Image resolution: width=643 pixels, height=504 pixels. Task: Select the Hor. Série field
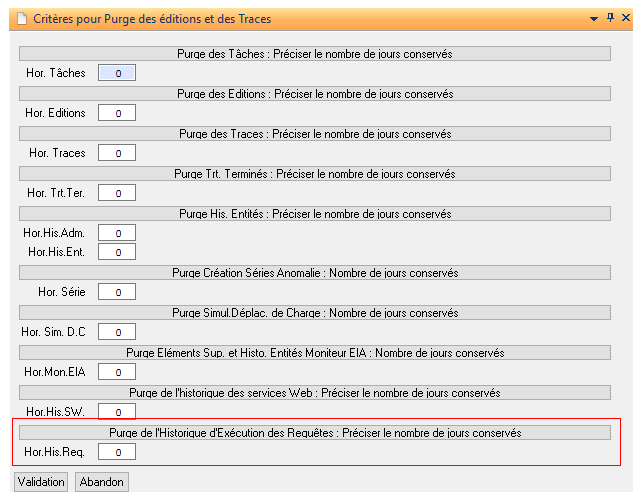point(117,292)
